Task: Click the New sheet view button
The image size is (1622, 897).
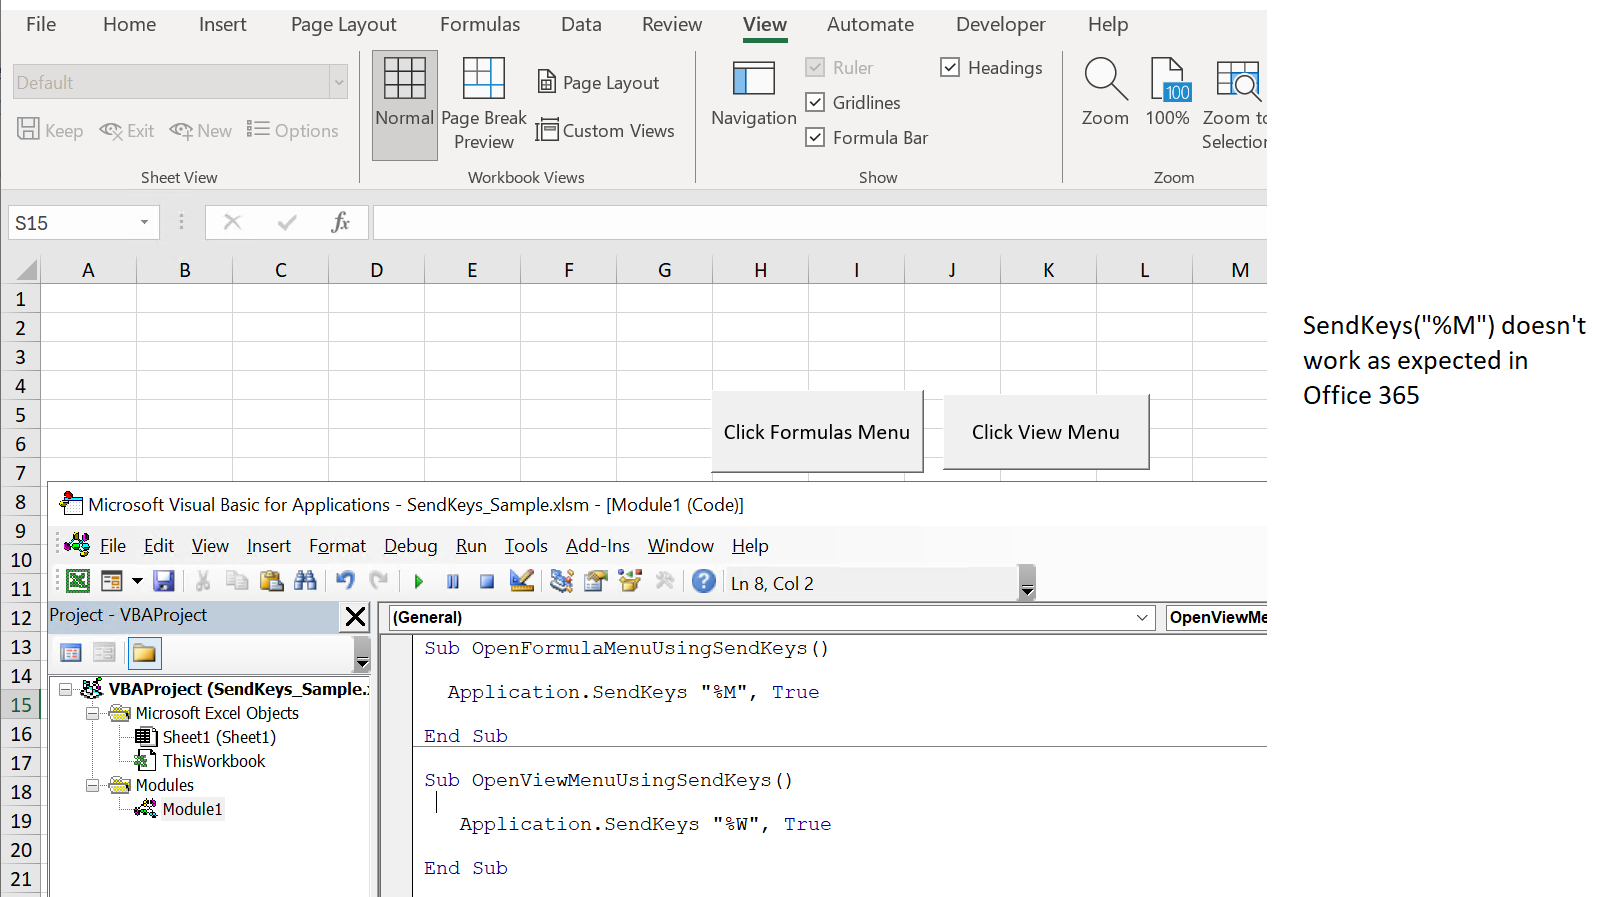Action: [201, 131]
